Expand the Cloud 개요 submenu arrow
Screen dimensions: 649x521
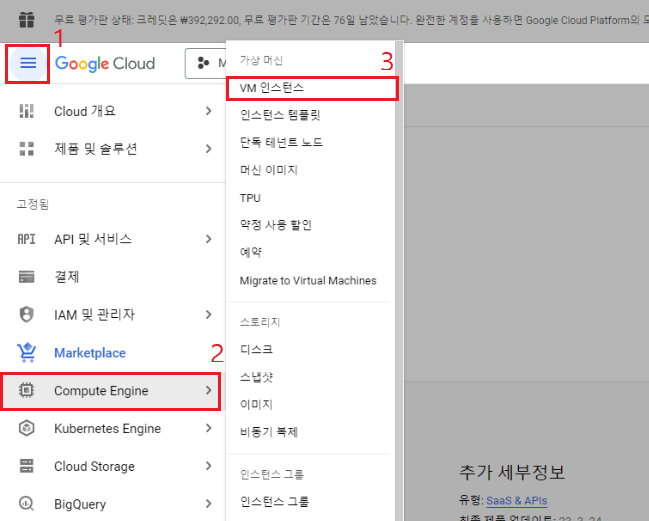[209, 111]
